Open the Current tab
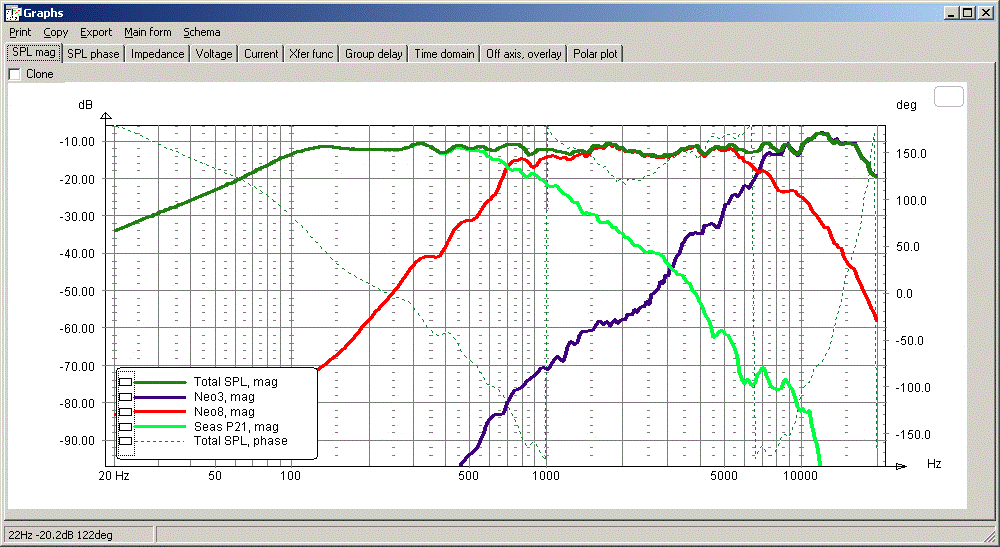The height and width of the screenshot is (547, 1000). pos(261,54)
